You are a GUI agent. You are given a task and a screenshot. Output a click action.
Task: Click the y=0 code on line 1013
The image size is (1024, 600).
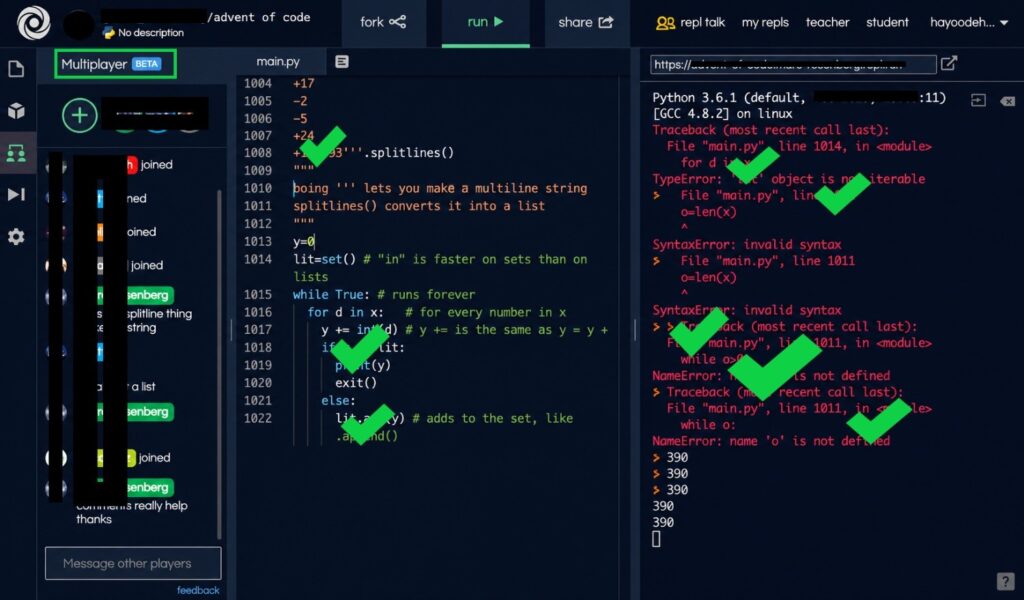tap(304, 242)
